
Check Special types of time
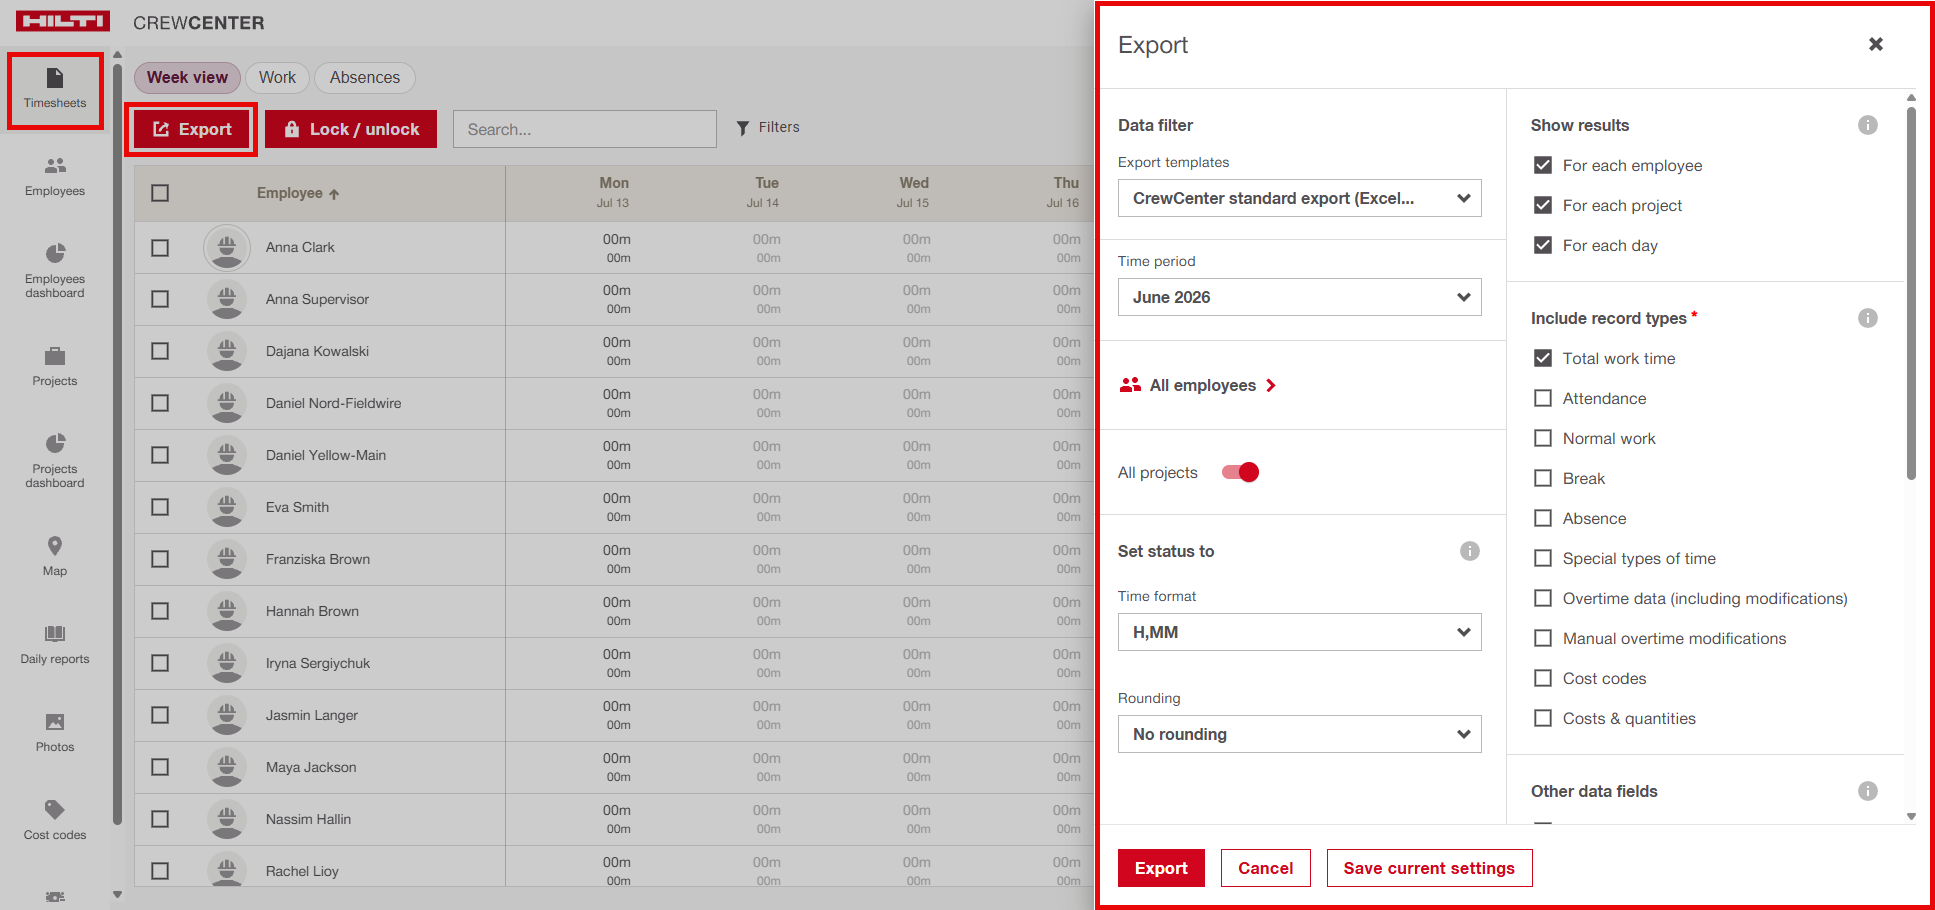click(1543, 558)
